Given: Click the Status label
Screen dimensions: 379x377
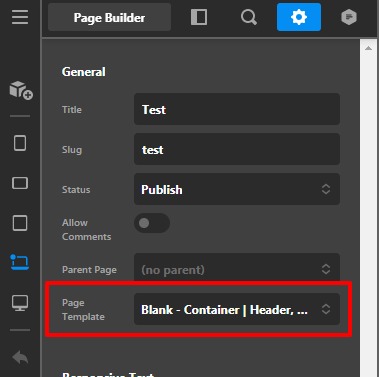Looking at the screenshot, I should tap(76, 190).
